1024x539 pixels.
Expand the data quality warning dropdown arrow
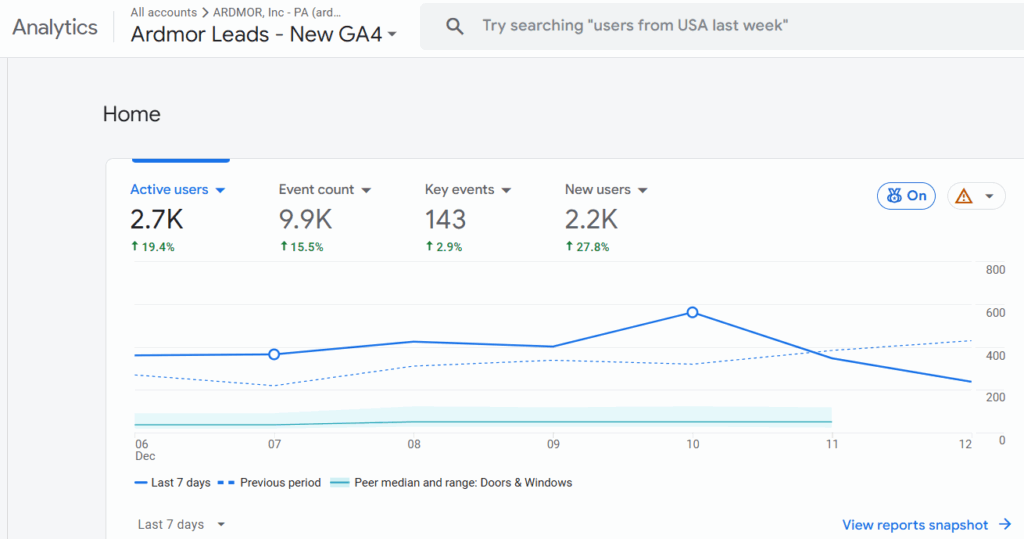(990, 196)
